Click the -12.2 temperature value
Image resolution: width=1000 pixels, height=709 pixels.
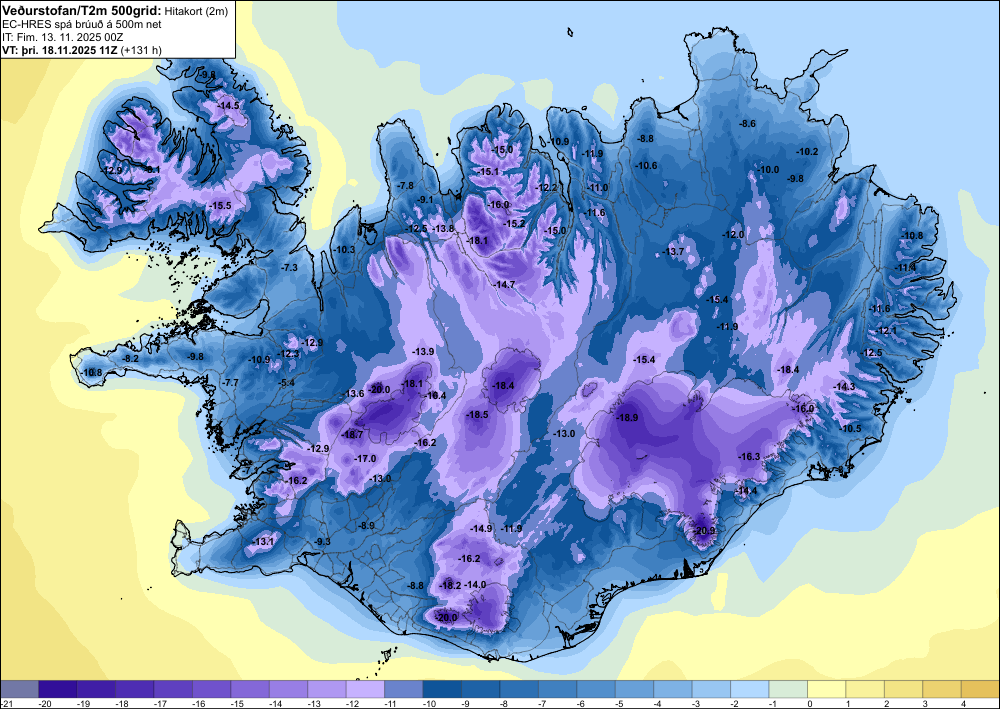[547, 187]
